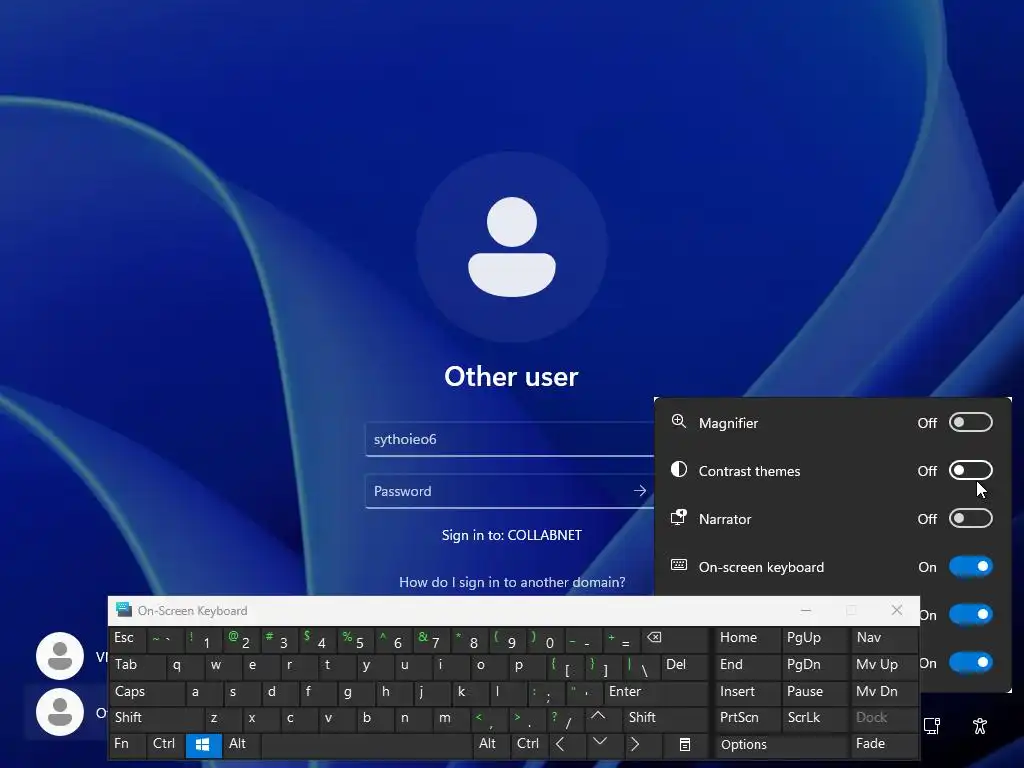
Task: Click the password submit arrow
Action: tap(640, 491)
